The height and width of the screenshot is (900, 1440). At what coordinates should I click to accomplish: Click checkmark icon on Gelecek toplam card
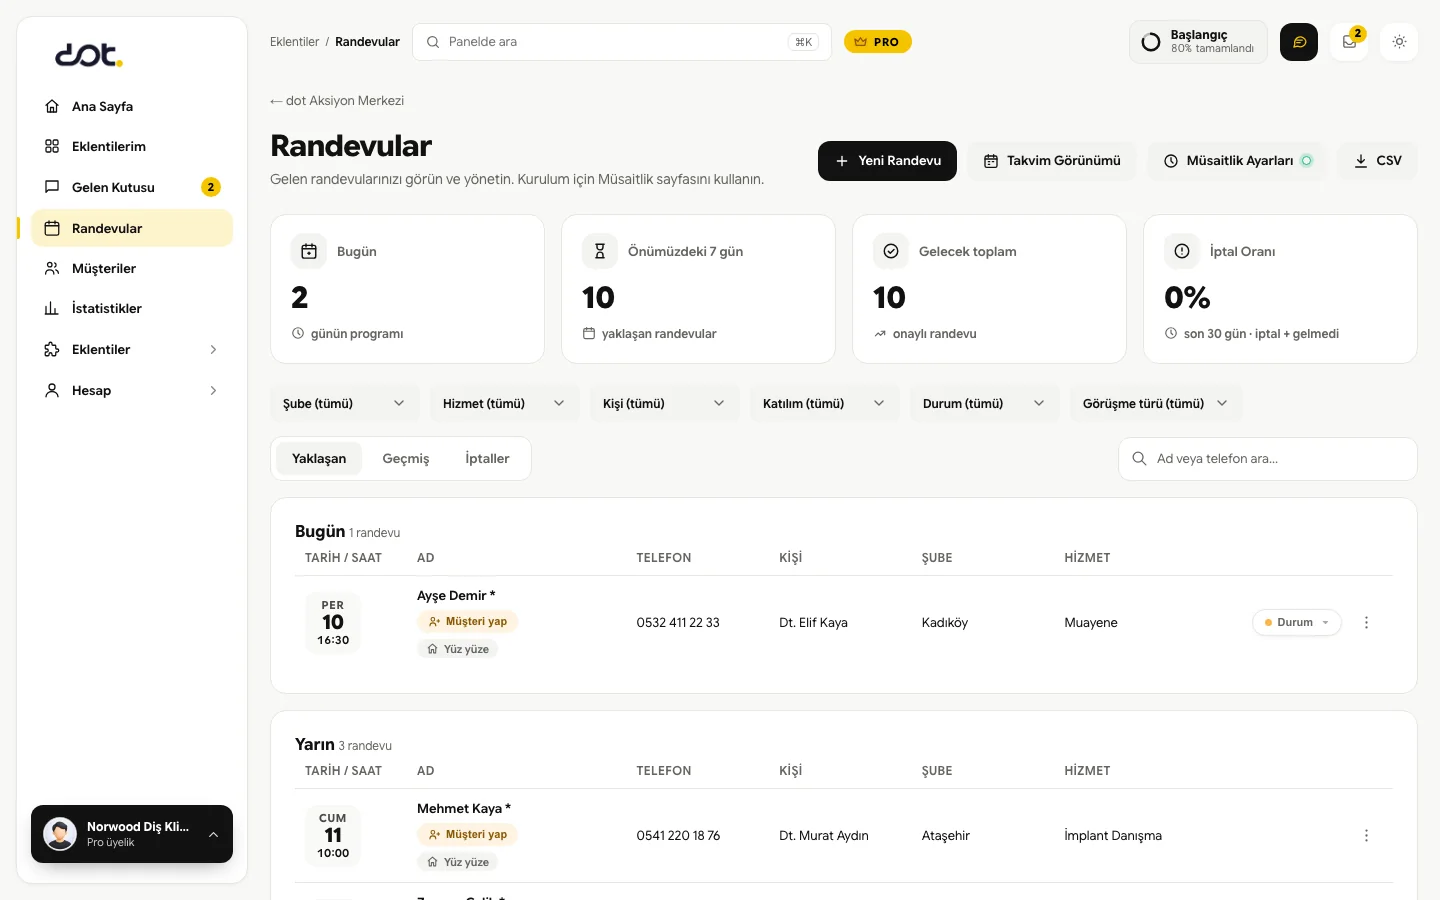[891, 251]
